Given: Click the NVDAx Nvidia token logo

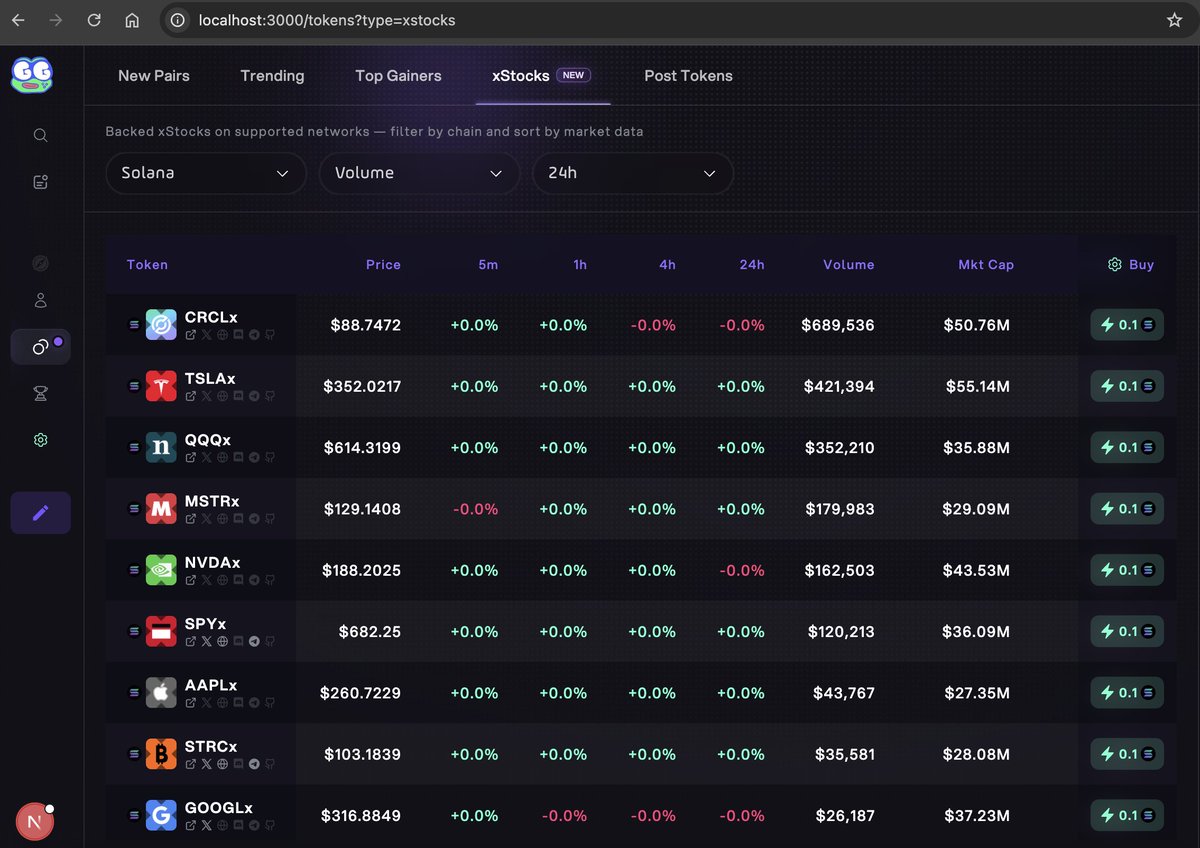Looking at the screenshot, I should (x=161, y=570).
